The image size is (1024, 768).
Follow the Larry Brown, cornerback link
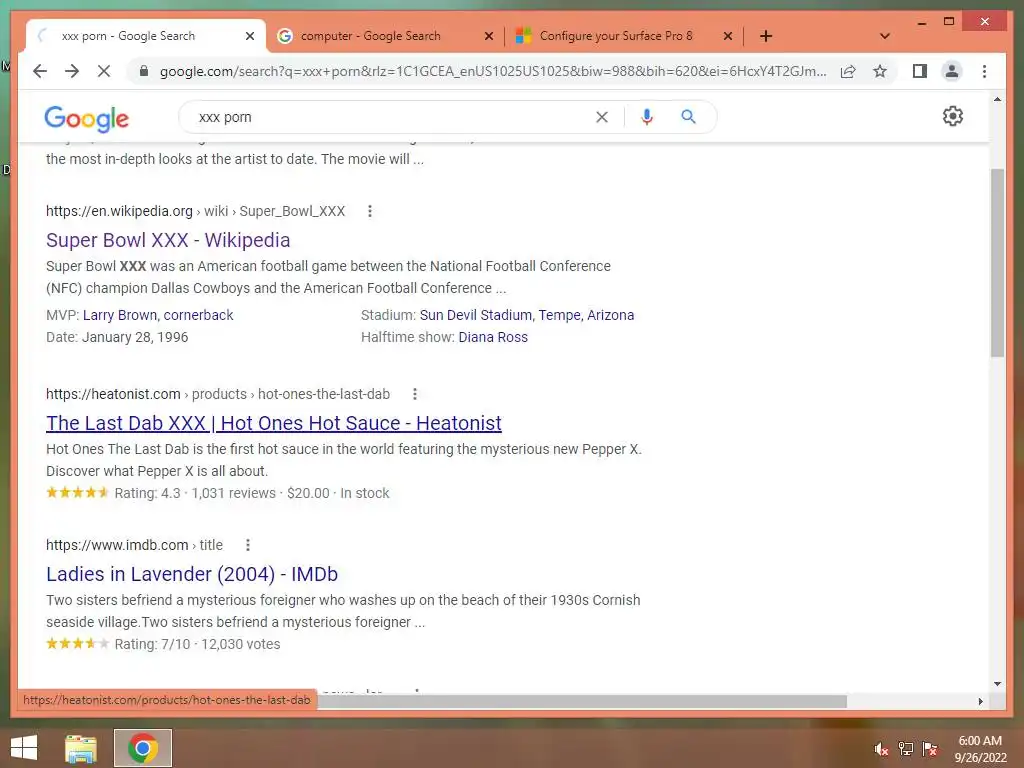(158, 315)
